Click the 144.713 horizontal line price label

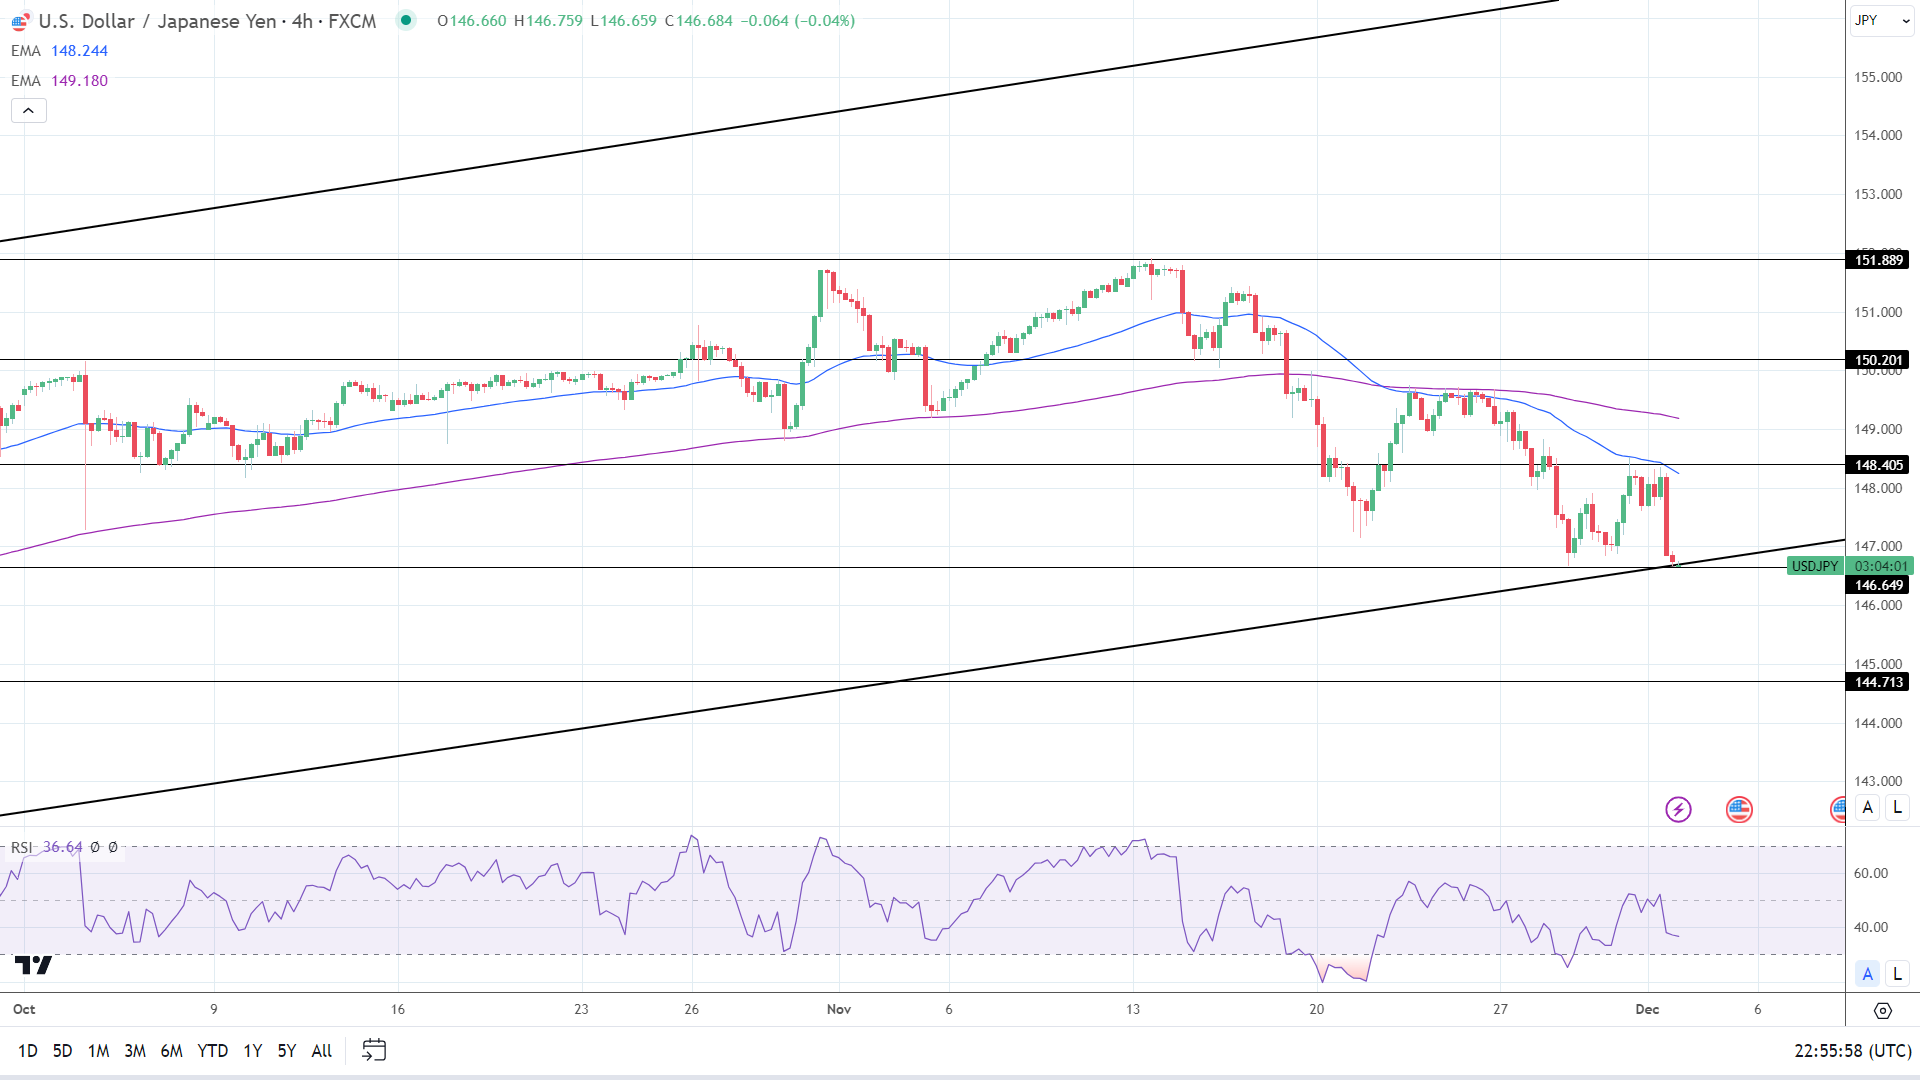coord(1878,682)
